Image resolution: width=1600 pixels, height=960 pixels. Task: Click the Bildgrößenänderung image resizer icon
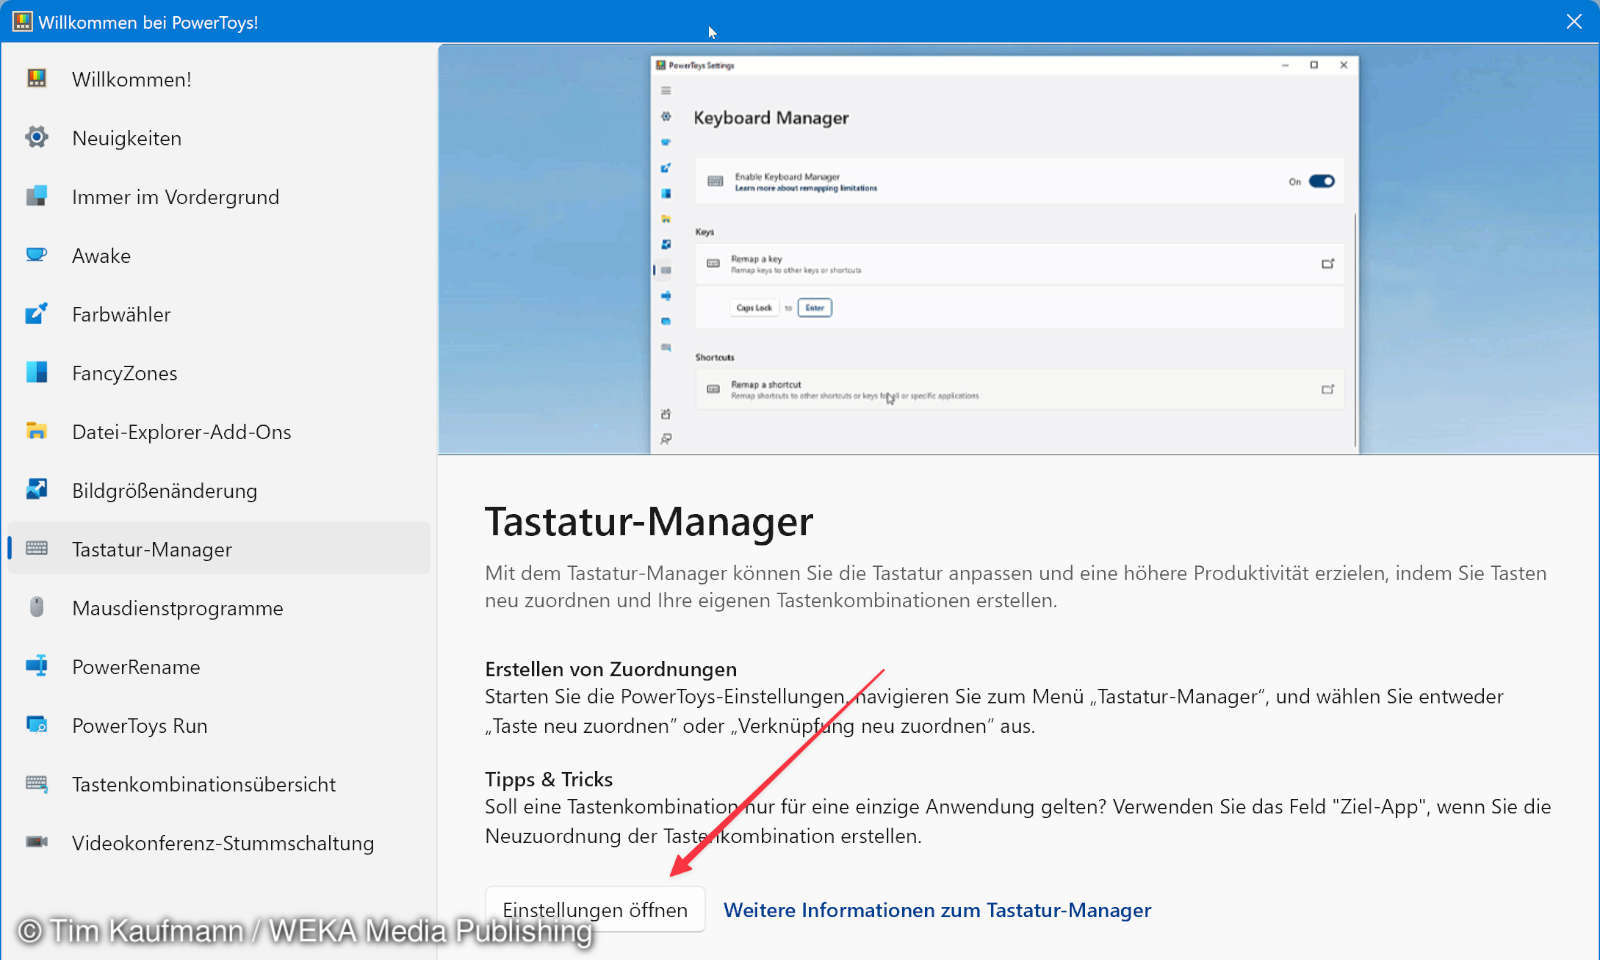(36, 490)
